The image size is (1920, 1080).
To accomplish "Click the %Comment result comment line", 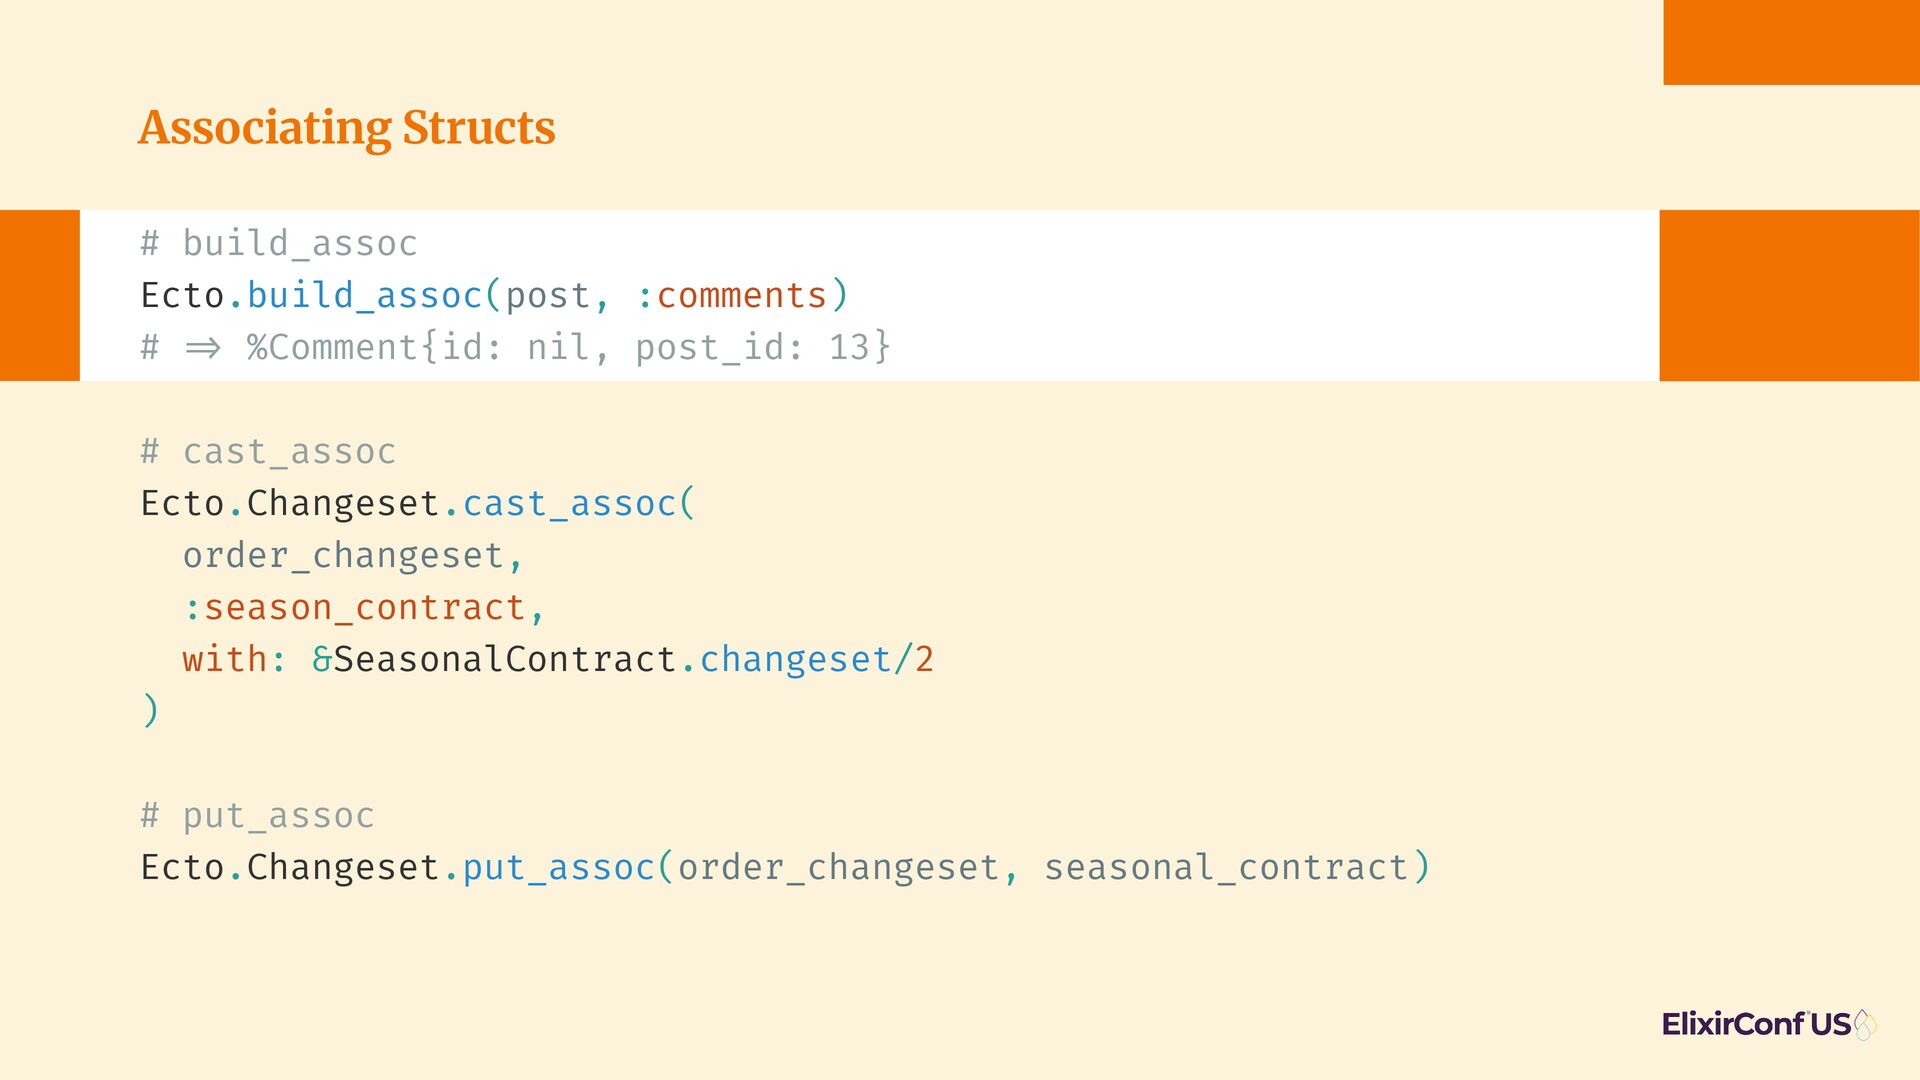I will click(515, 348).
